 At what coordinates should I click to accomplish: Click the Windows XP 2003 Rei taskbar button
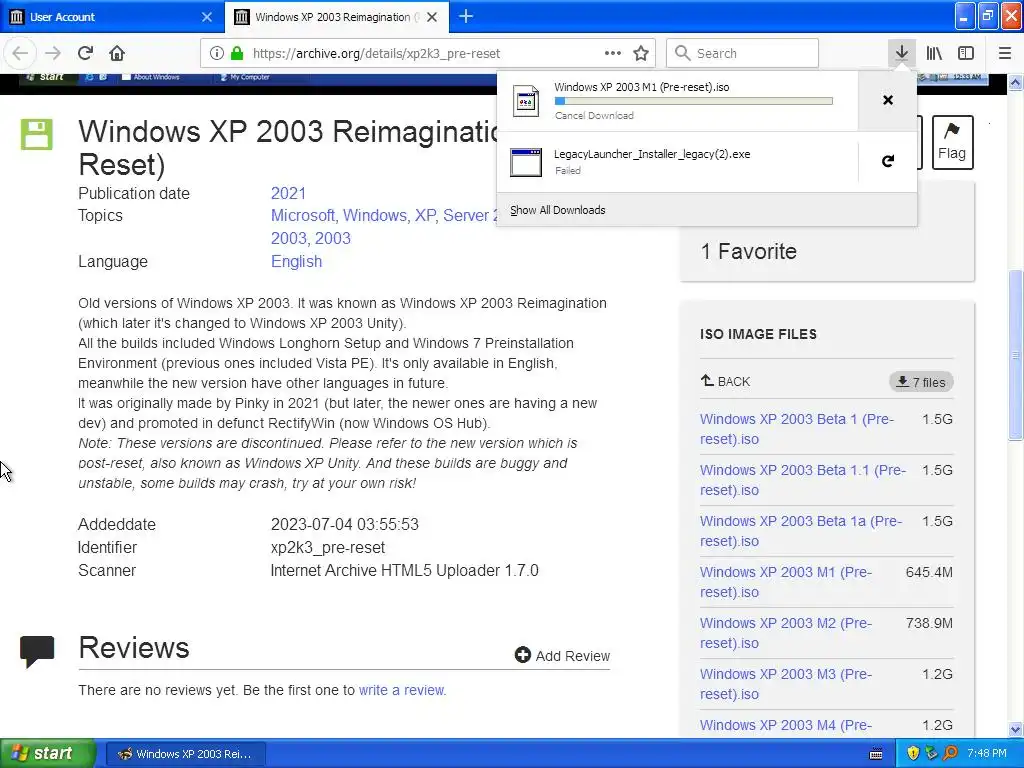point(185,754)
